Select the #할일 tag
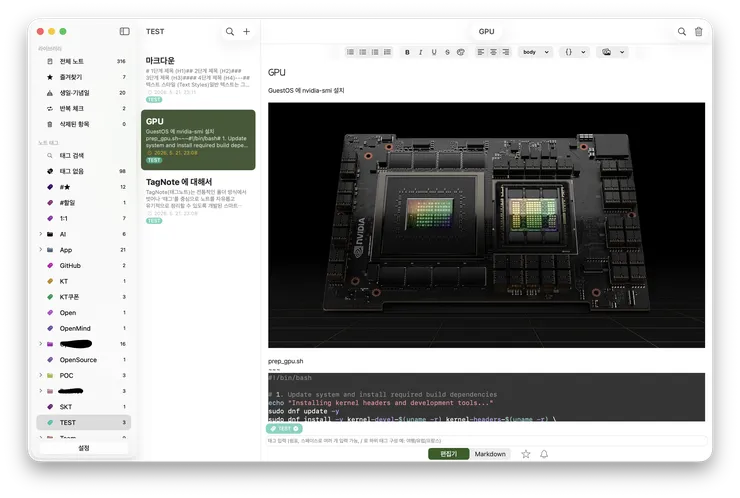 [84, 203]
